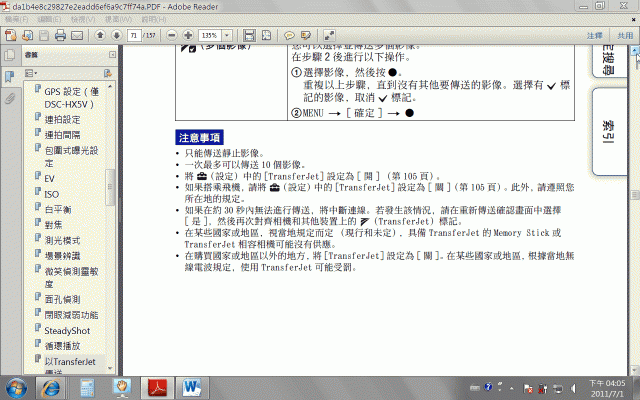The width and height of the screenshot is (640, 400).
Task: Open the 說明(H) menu
Action: (x=154, y=19)
